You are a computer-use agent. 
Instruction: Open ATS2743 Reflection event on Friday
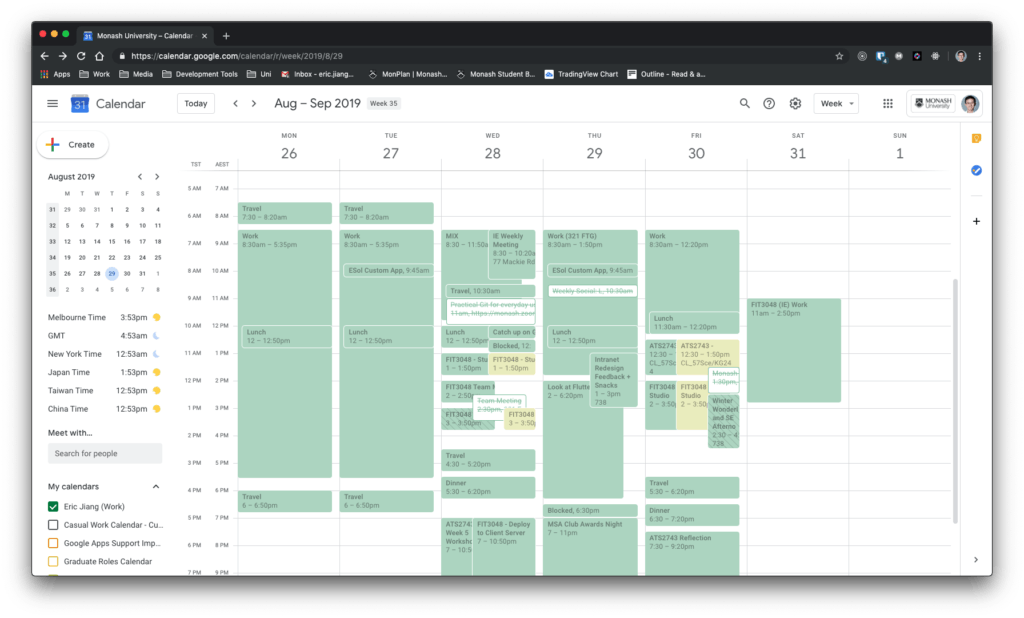point(692,553)
